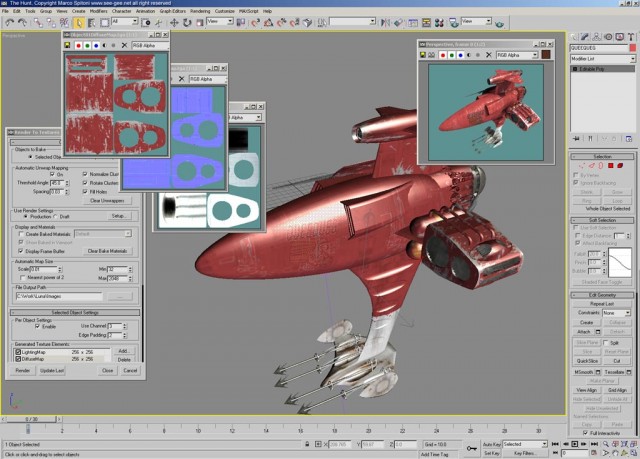Toggle the Display Frame Buffer checkbox
This screenshot has width=640, height=459.
coord(21,251)
